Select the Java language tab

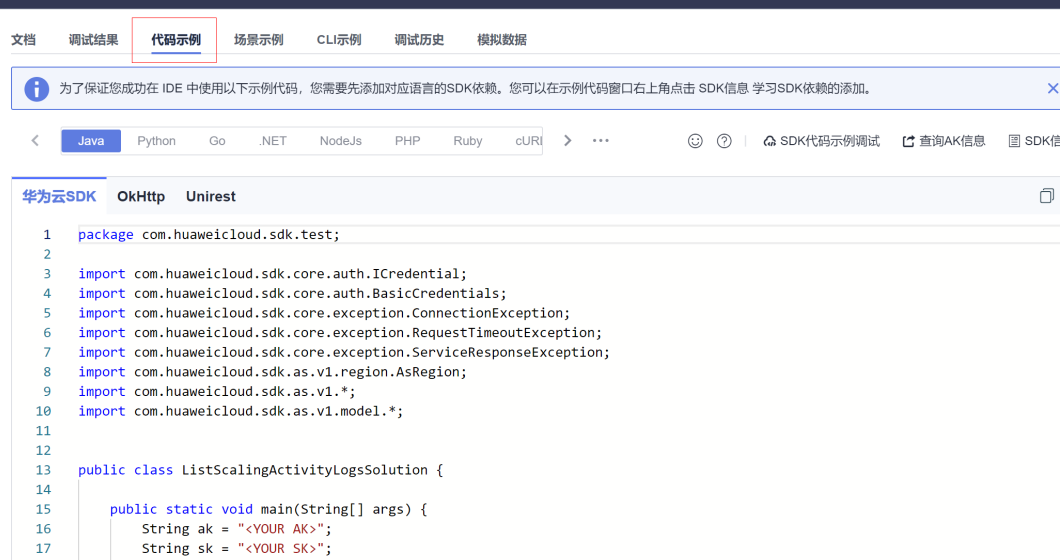[x=91, y=141]
